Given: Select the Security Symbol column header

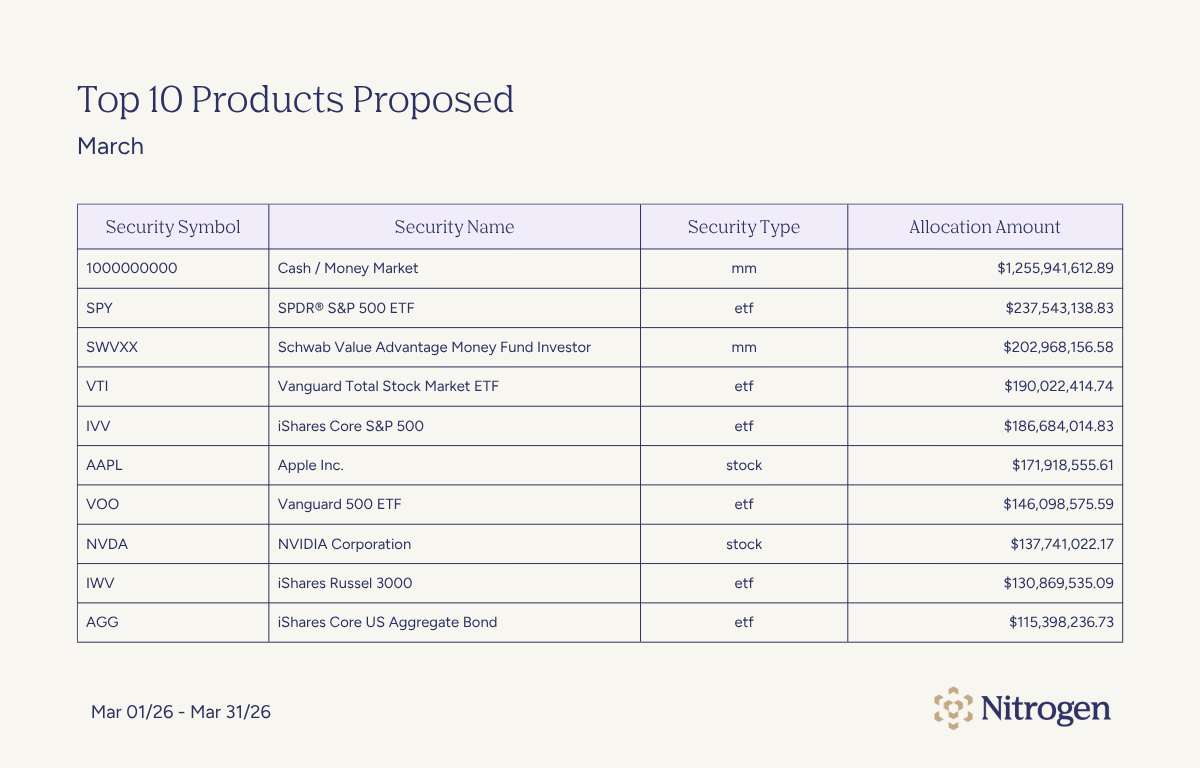Looking at the screenshot, I should coord(173,227).
